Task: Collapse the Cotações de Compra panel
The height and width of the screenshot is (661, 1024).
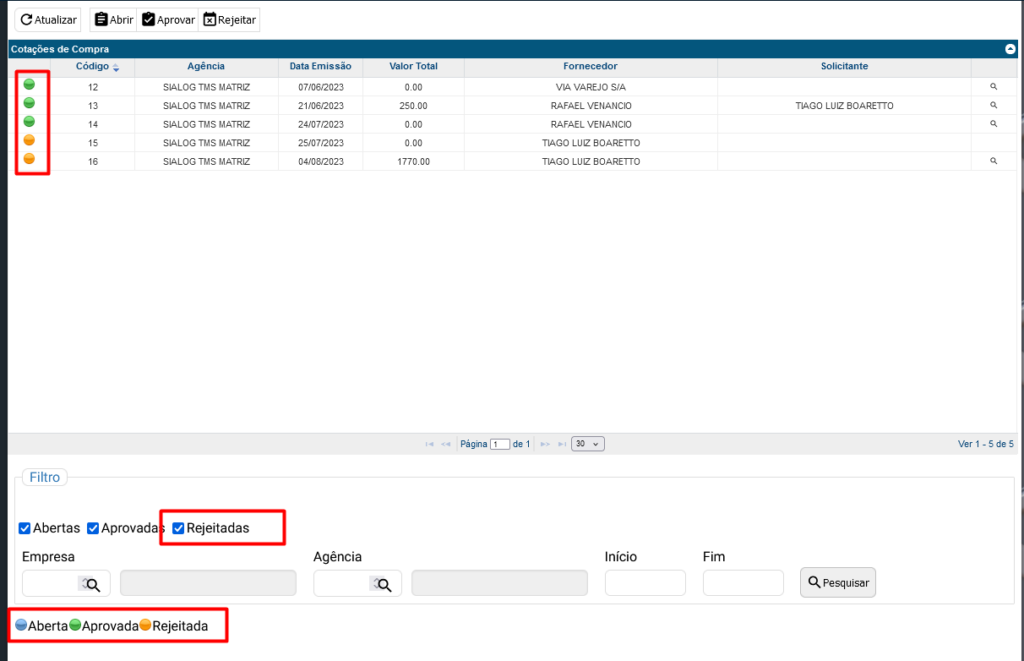Action: (1010, 48)
